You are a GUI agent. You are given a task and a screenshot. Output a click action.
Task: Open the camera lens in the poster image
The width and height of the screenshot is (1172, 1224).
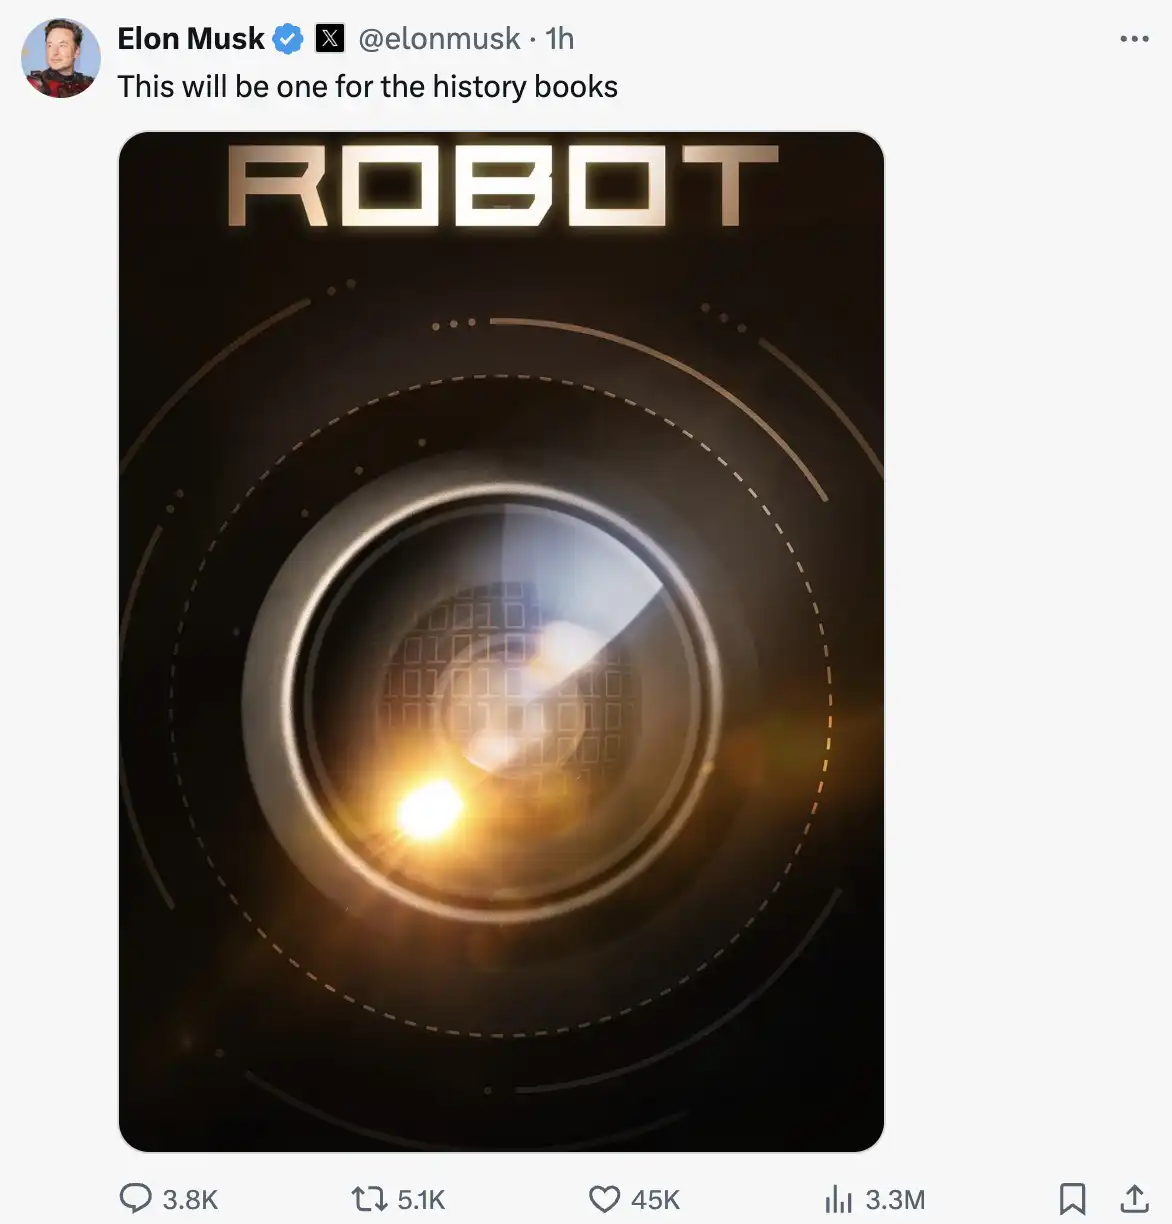500,700
